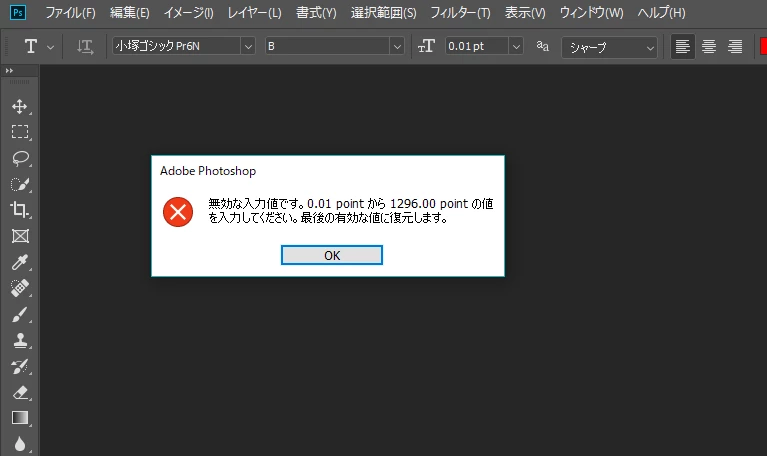Select the Frame tool
This screenshot has width=767, height=456.
(20, 236)
